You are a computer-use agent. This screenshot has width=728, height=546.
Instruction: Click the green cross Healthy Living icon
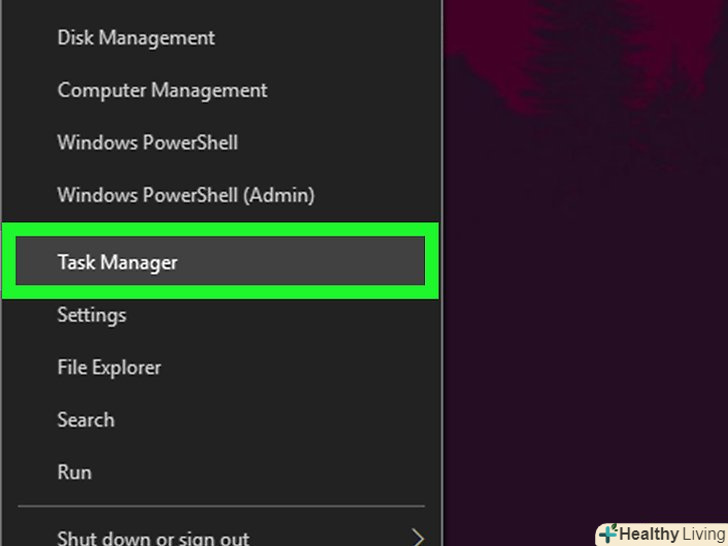click(608, 533)
